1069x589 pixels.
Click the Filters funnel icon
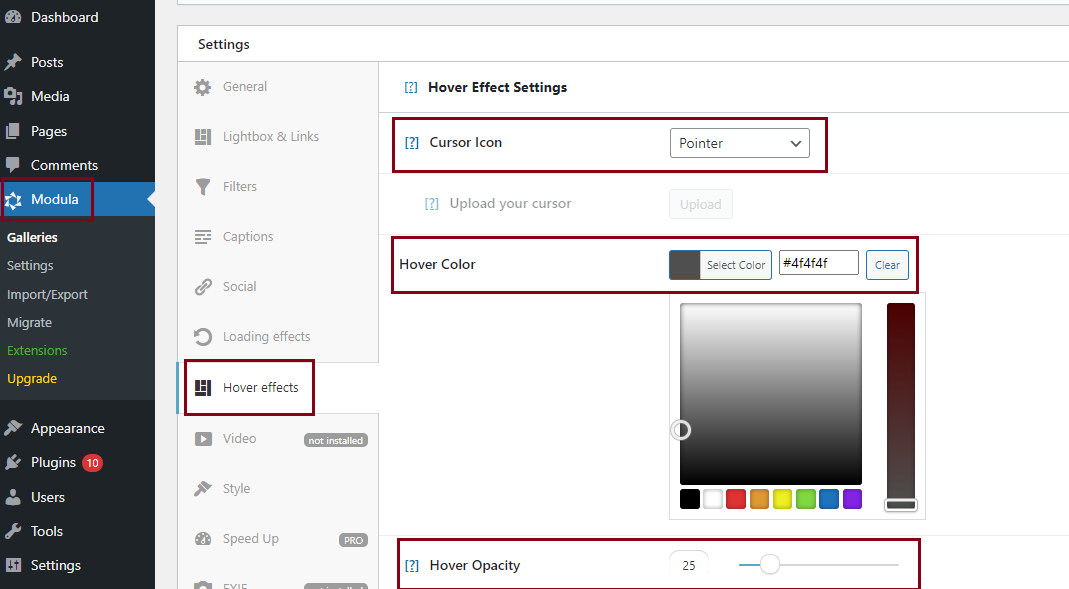coord(203,187)
